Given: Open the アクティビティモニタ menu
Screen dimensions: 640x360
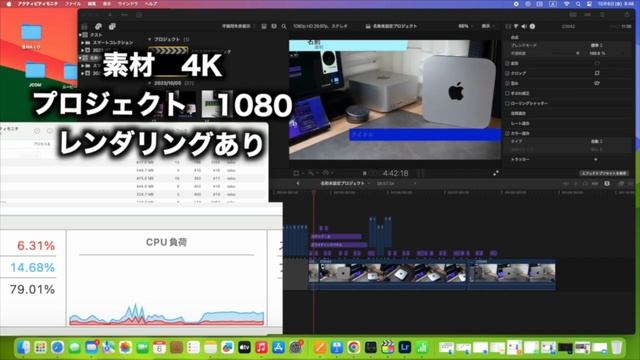Looking at the screenshot, I should tap(38, 4).
